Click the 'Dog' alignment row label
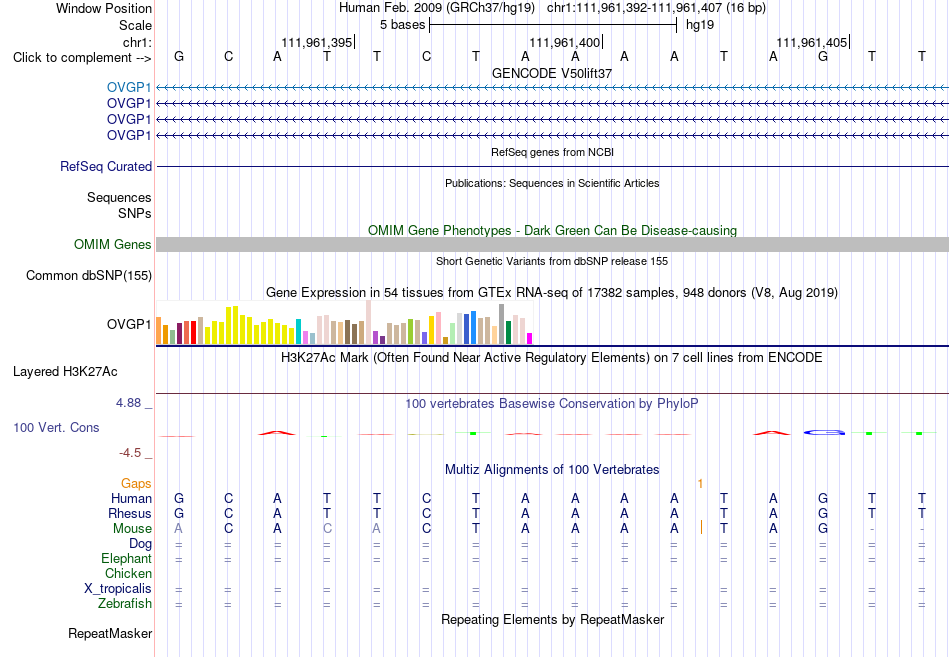 140,544
